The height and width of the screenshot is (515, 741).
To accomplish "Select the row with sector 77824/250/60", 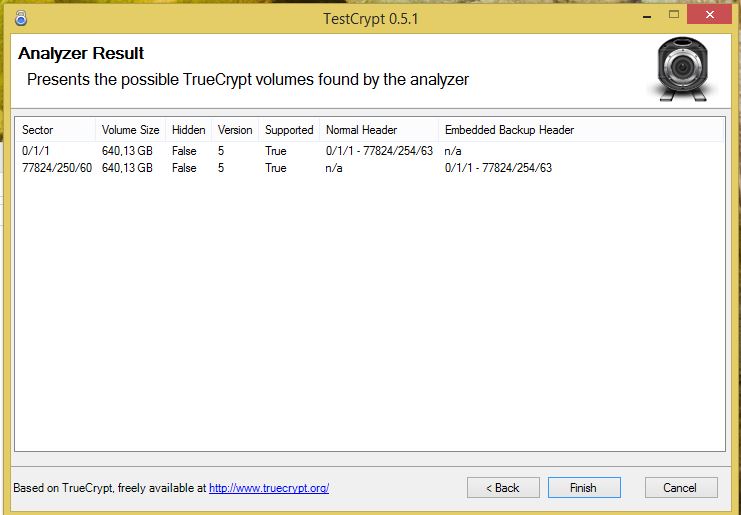I will (370, 168).
